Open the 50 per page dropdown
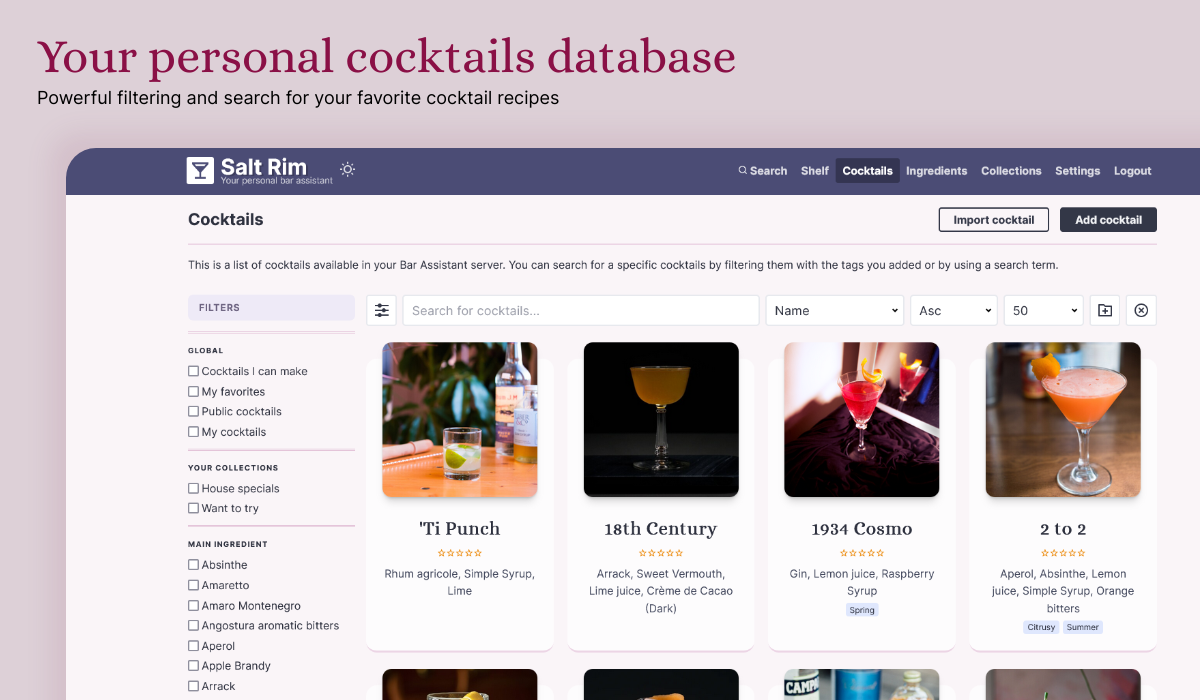Viewport: 1200px width, 700px height. click(1044, 310)
